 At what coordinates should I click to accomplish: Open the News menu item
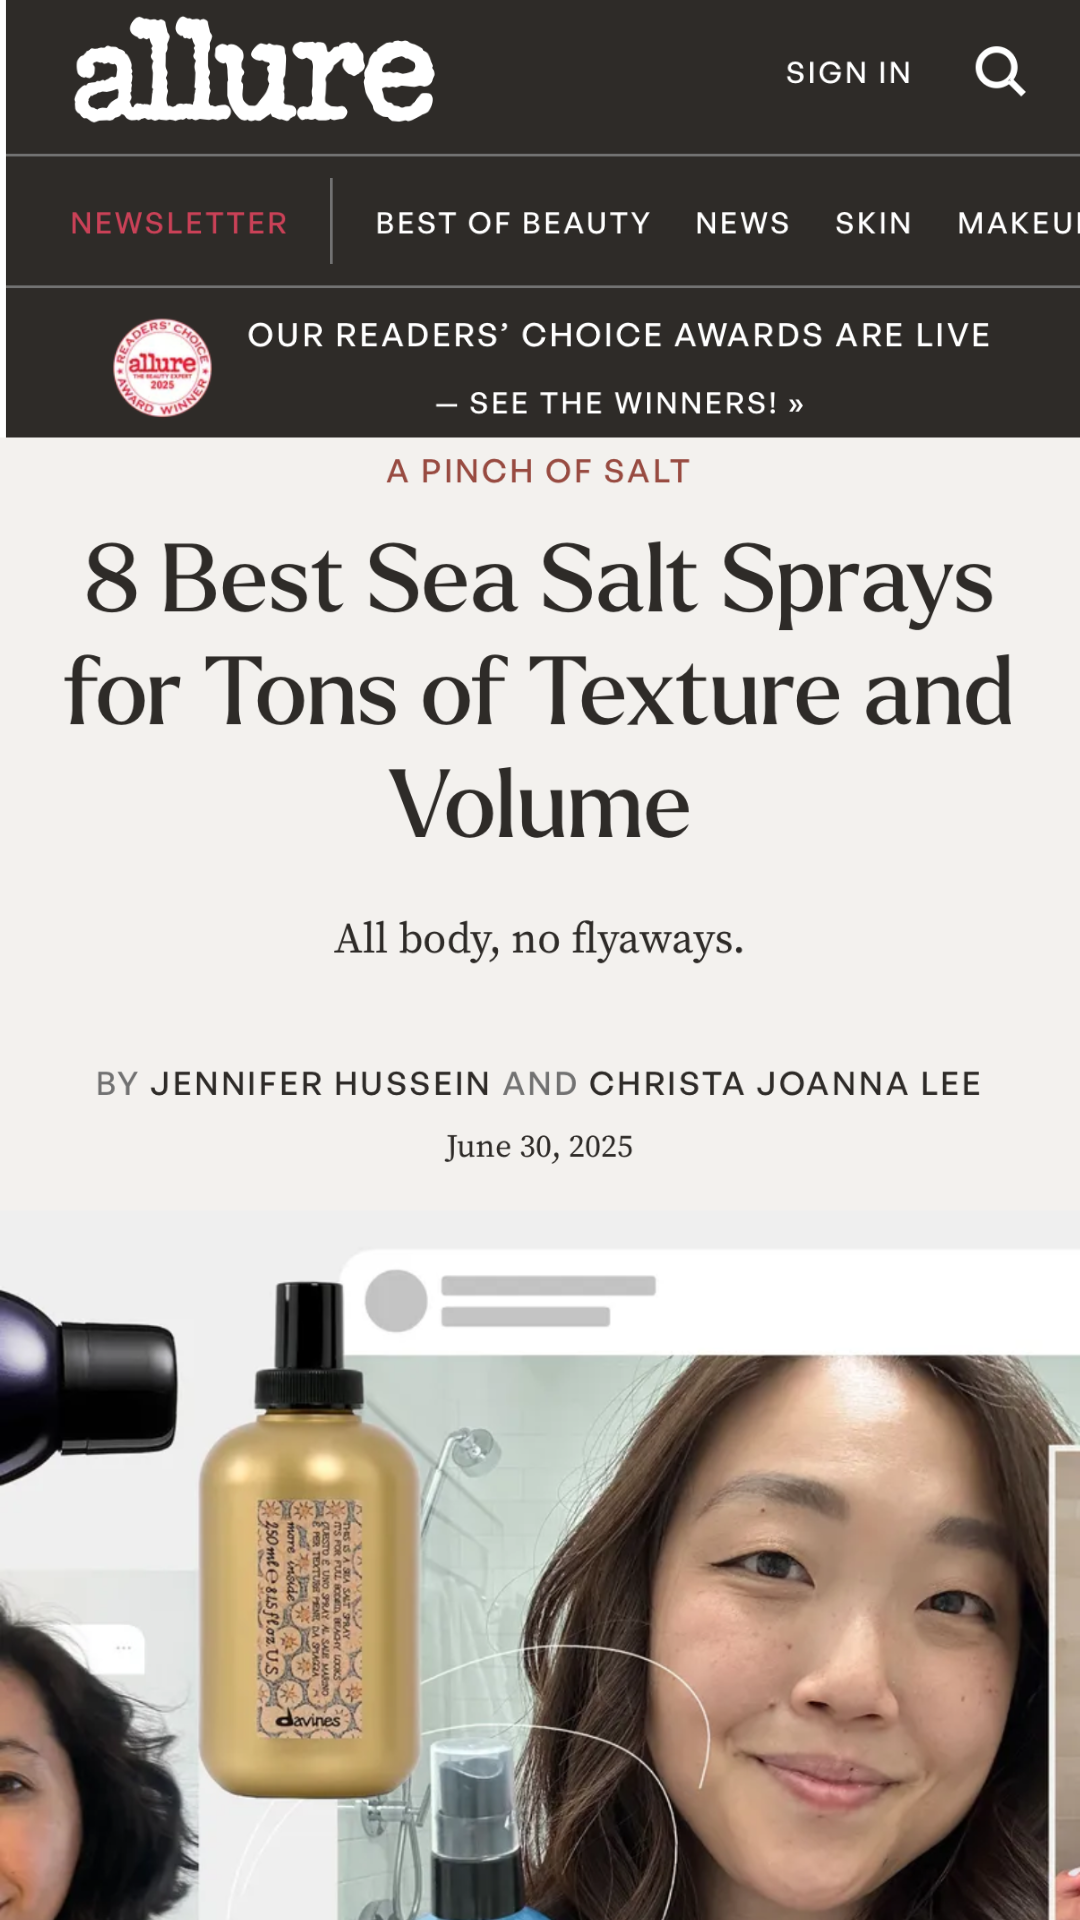click(x=742, y=223)
